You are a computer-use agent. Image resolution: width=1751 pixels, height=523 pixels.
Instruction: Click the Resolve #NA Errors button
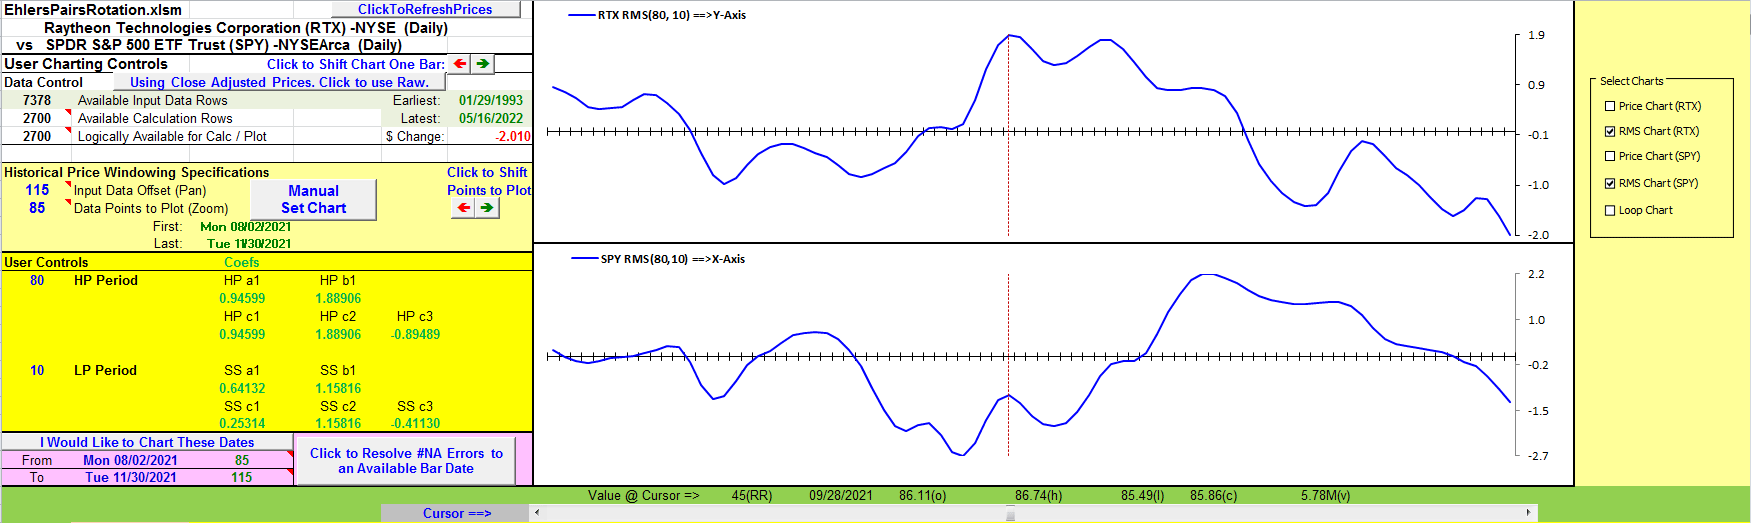pyautogui.click(x=406, y=461)
